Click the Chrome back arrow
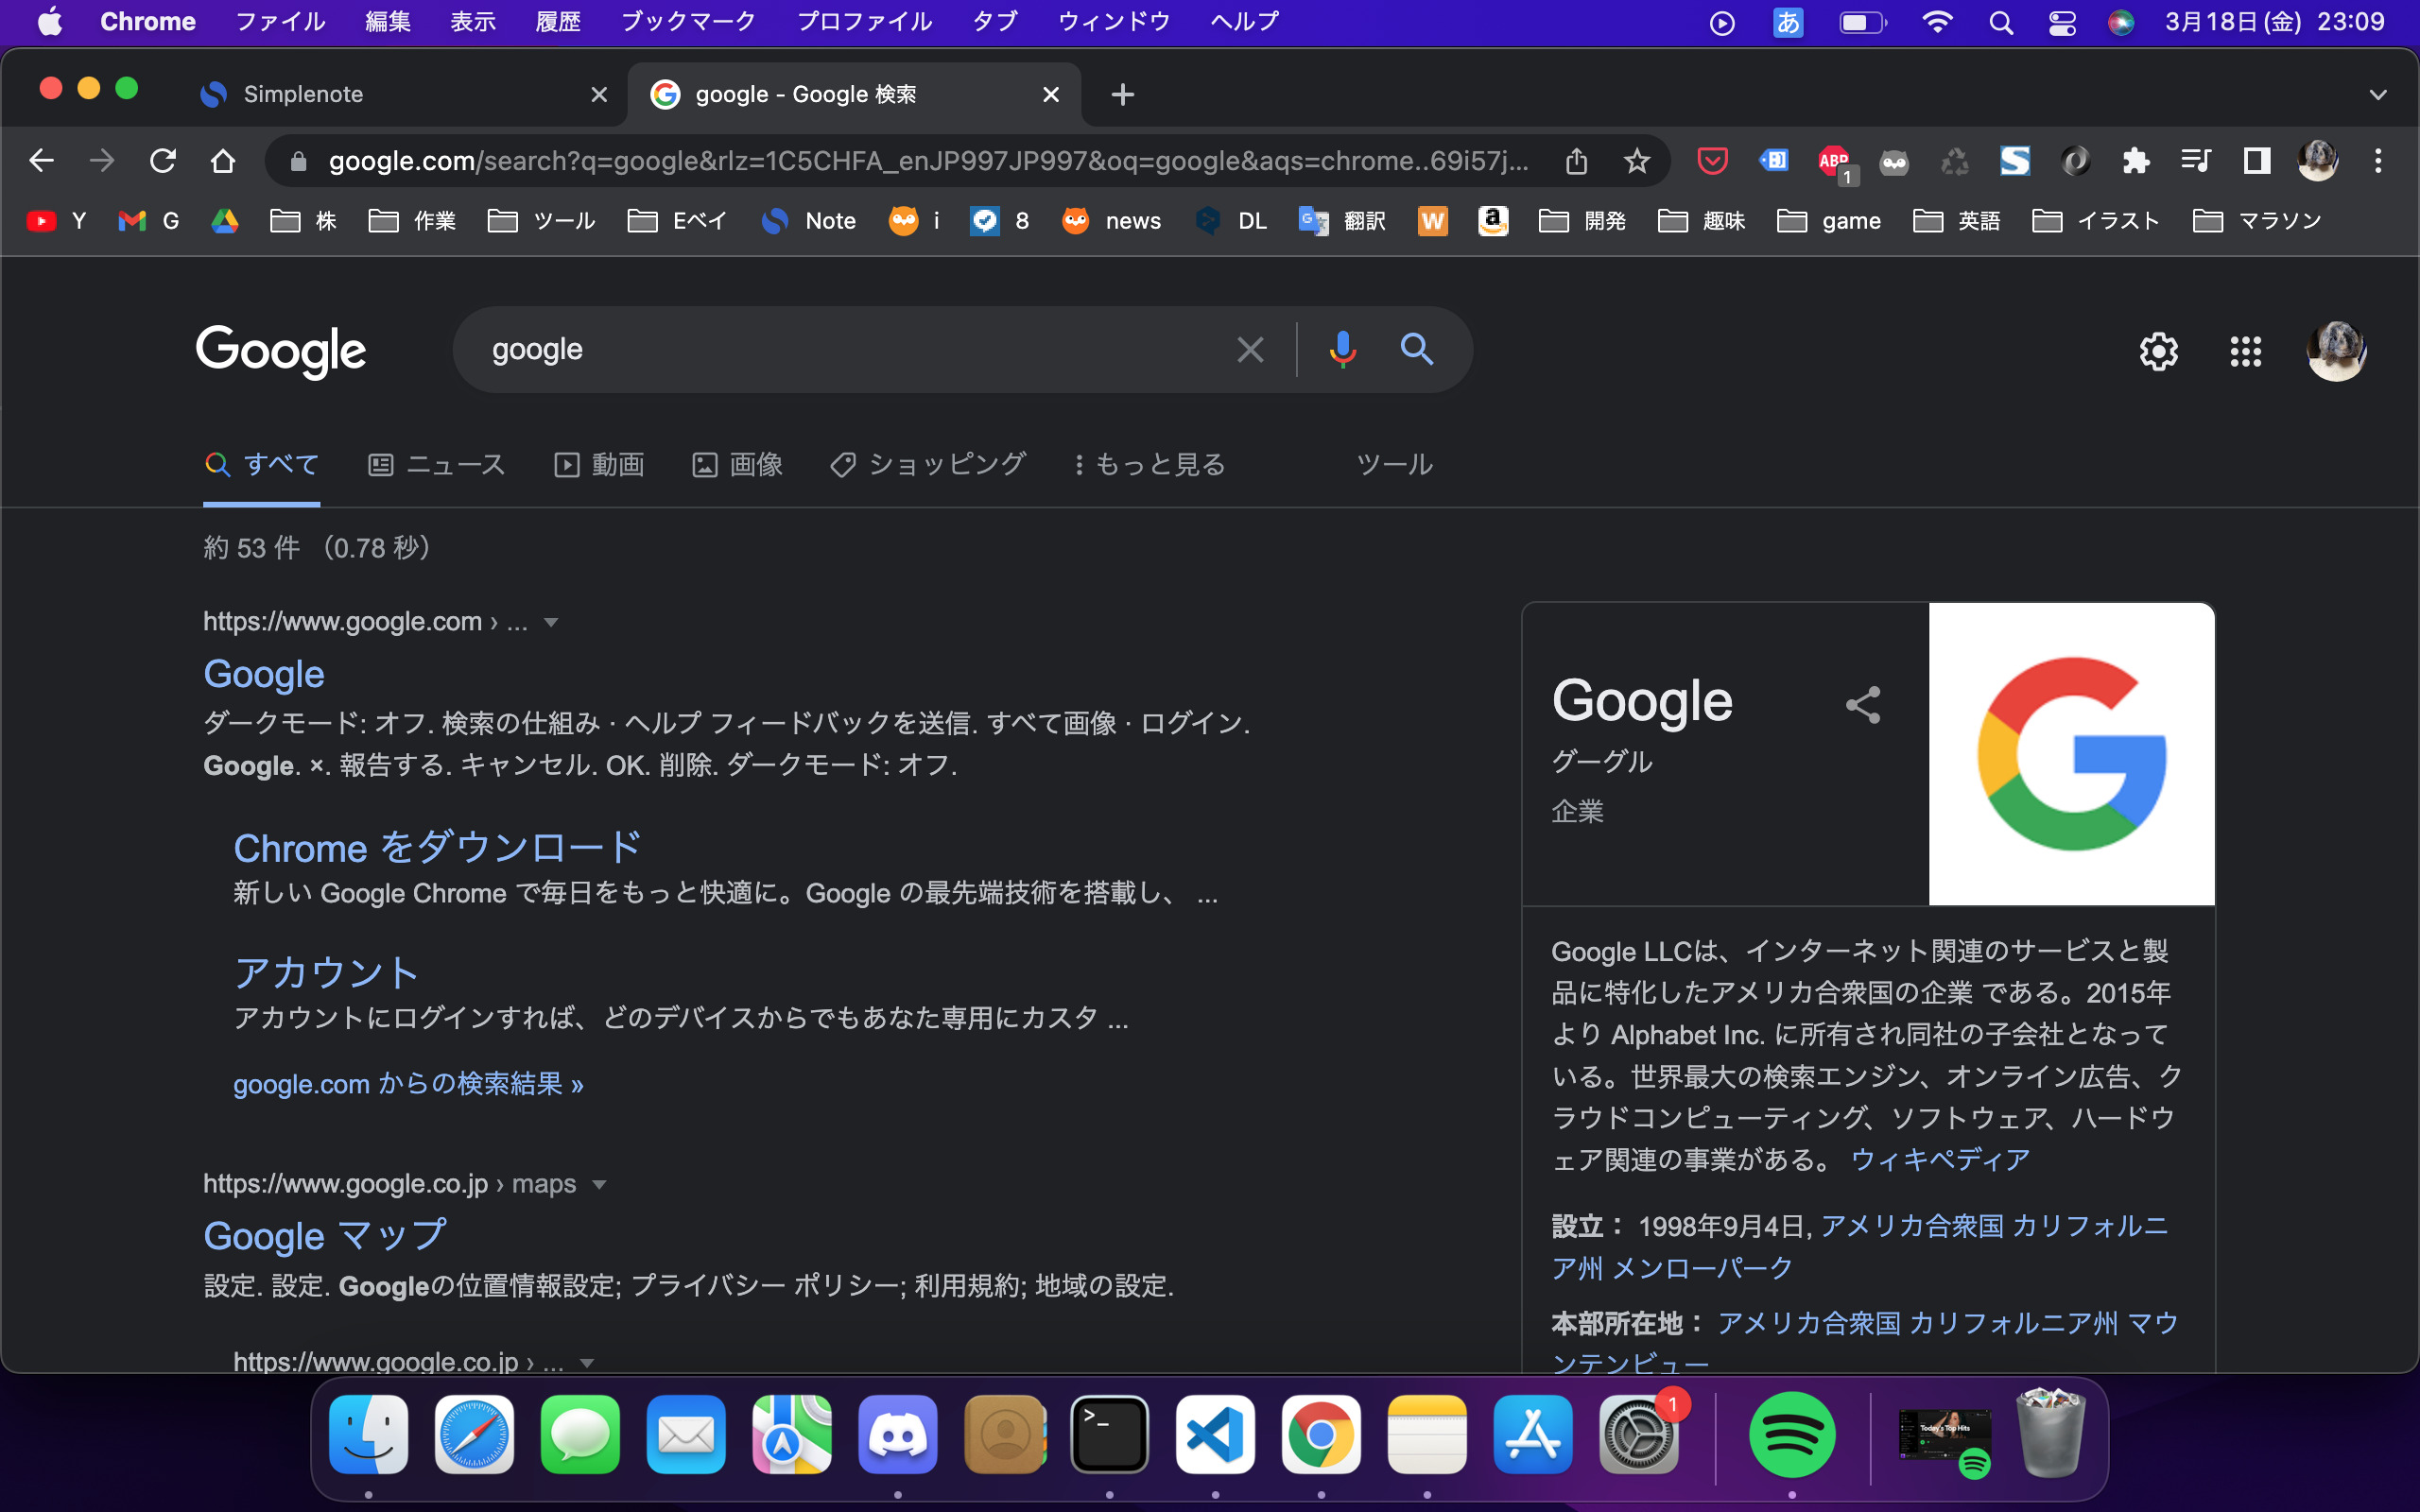Screen dimensions: 2420x1512 pos(41,161)
